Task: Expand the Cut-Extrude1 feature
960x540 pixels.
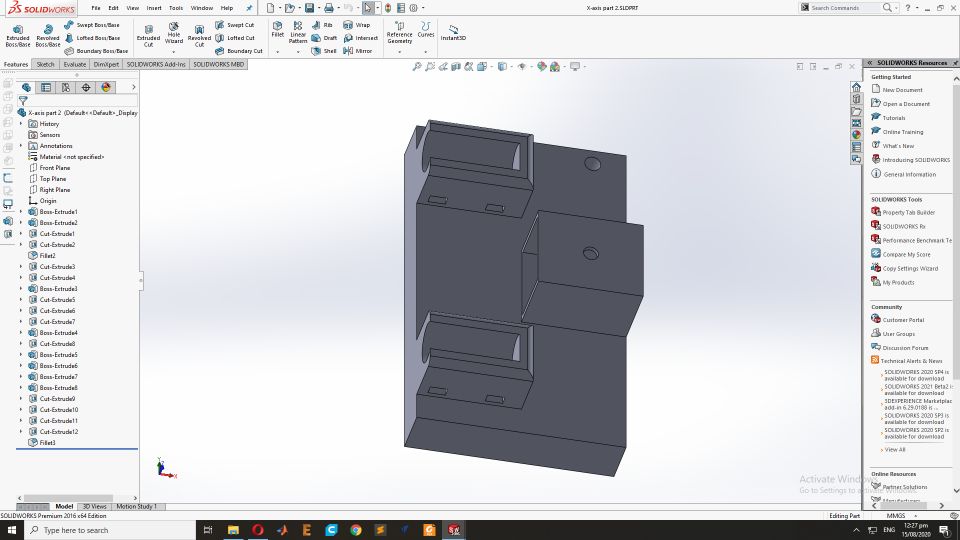Action: [x=21, y=234]
